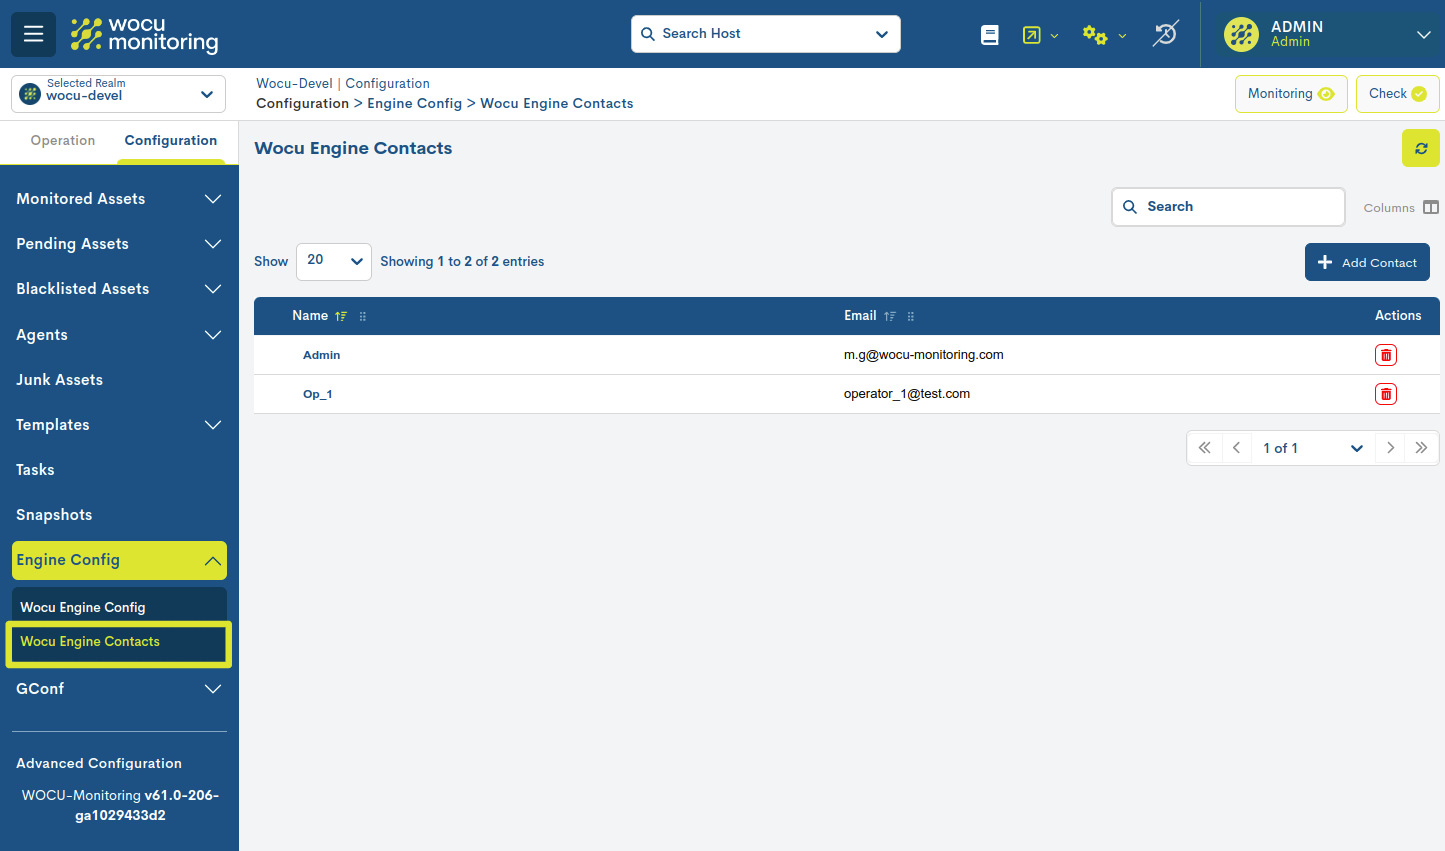The image size is (1445, 851).
Task: Go to next page
Action: click(x=1390, y=448)
